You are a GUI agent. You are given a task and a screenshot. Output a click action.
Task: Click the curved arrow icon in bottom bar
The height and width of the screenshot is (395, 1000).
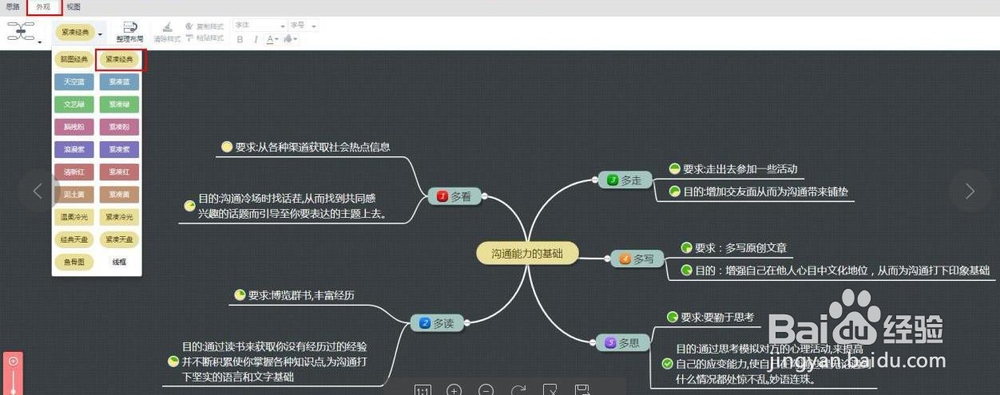518,390
